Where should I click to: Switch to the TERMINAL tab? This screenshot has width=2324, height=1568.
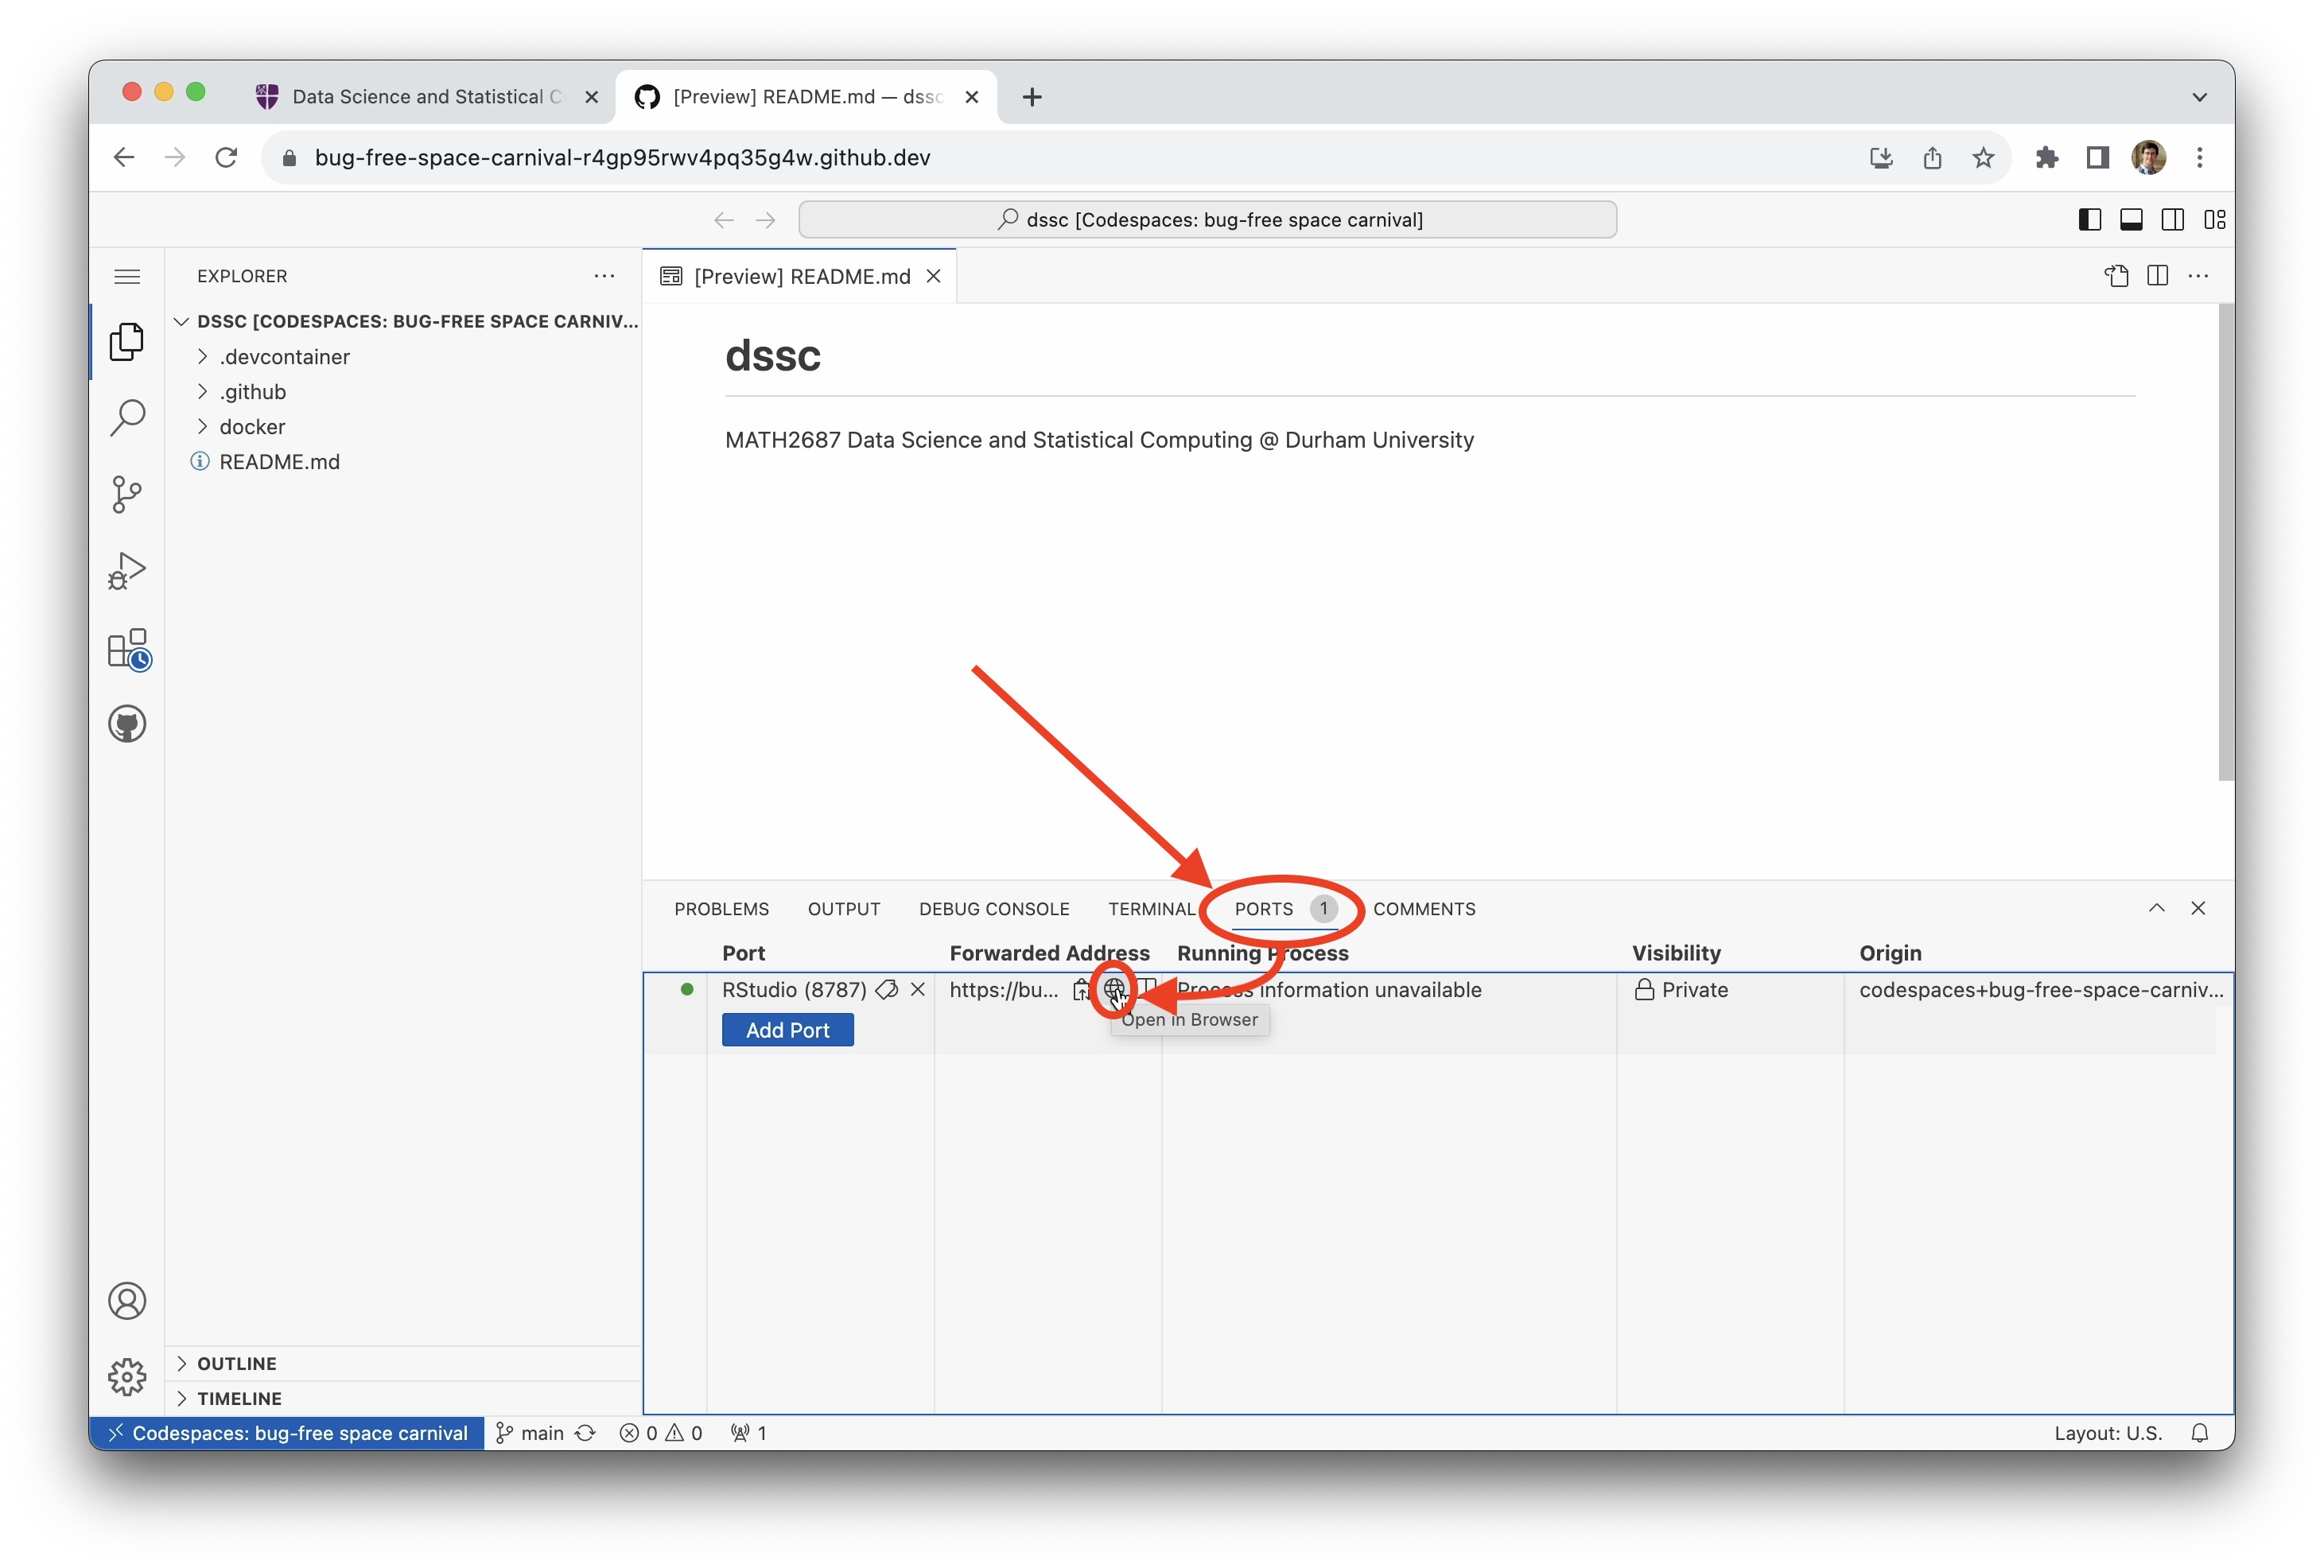click(1150, 909)
